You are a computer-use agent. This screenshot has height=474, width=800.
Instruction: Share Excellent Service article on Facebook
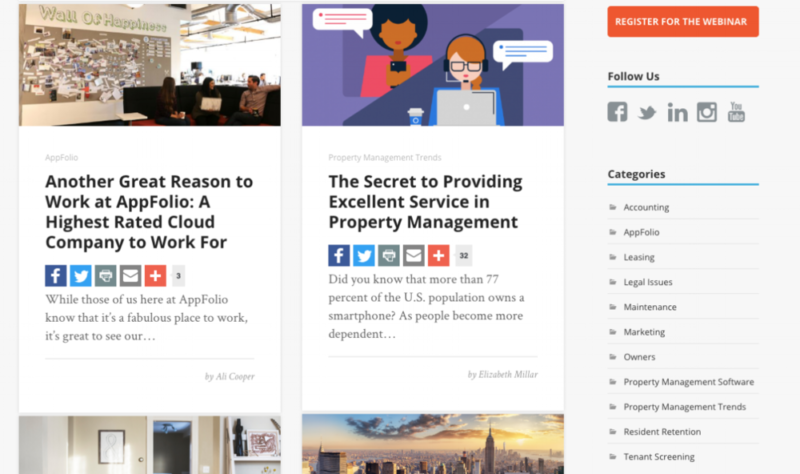coord(339,256)
